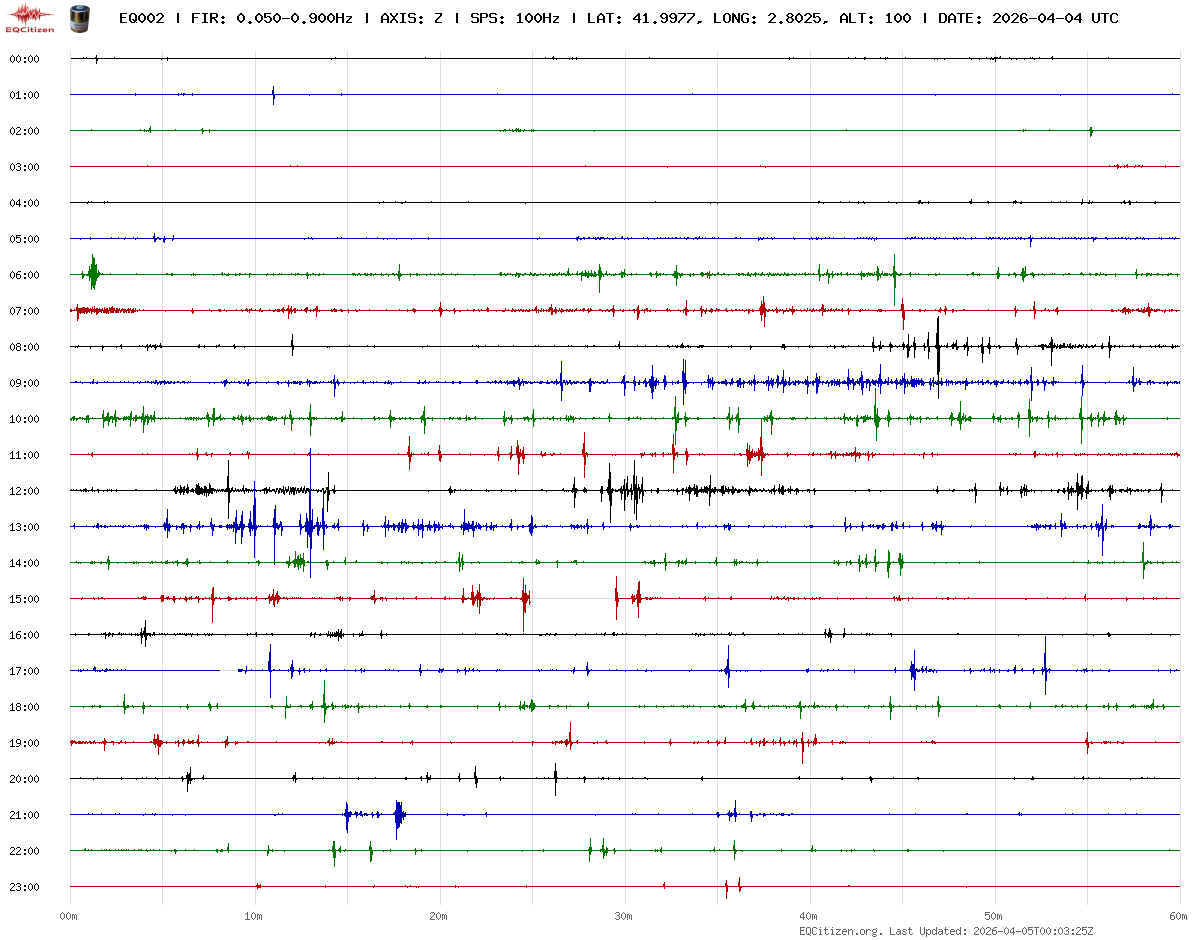Image resolution: width=1200 pixels, height=940 pixels.
Task: Pick the 12:00 hour label
Action: click(x=24, y=491)
